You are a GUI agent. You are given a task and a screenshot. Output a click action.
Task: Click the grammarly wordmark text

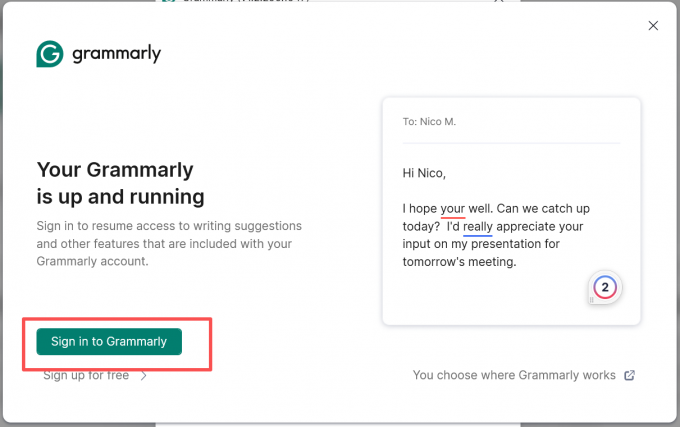coord(116,54)
